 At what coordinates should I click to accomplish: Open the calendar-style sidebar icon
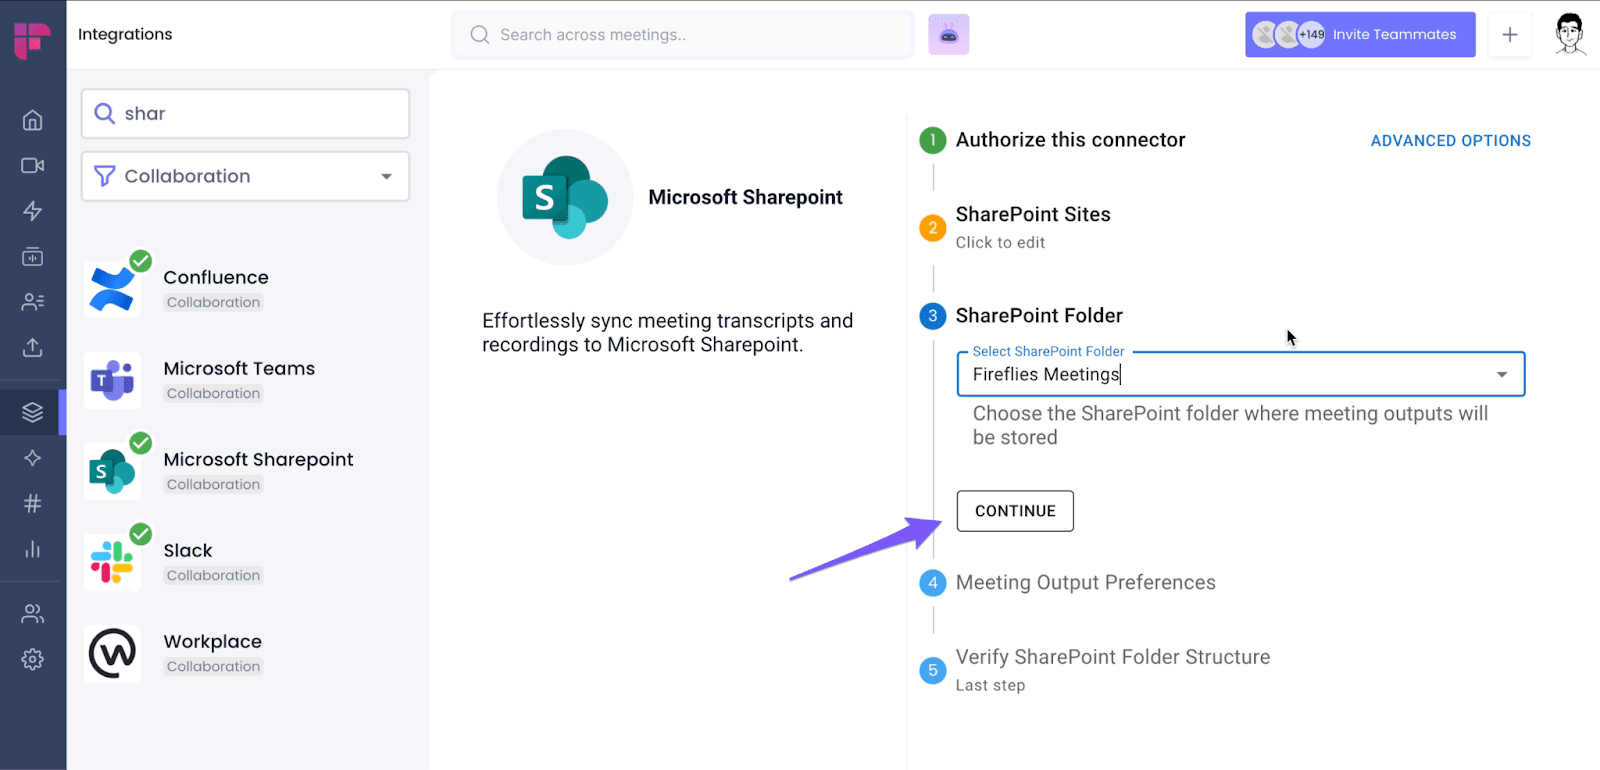pos(32,257)
